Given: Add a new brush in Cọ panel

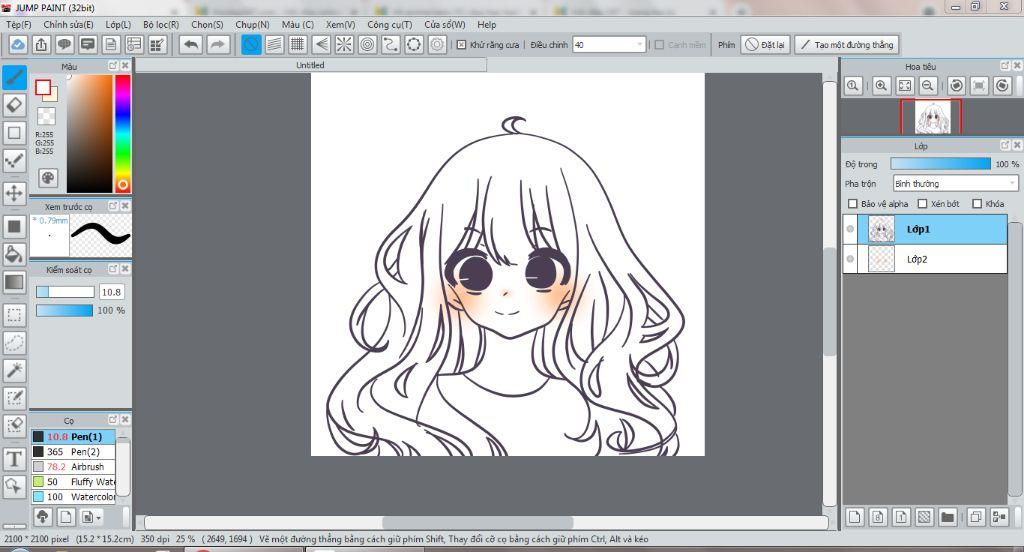Looking at the screenshot, I should point(65,517).
